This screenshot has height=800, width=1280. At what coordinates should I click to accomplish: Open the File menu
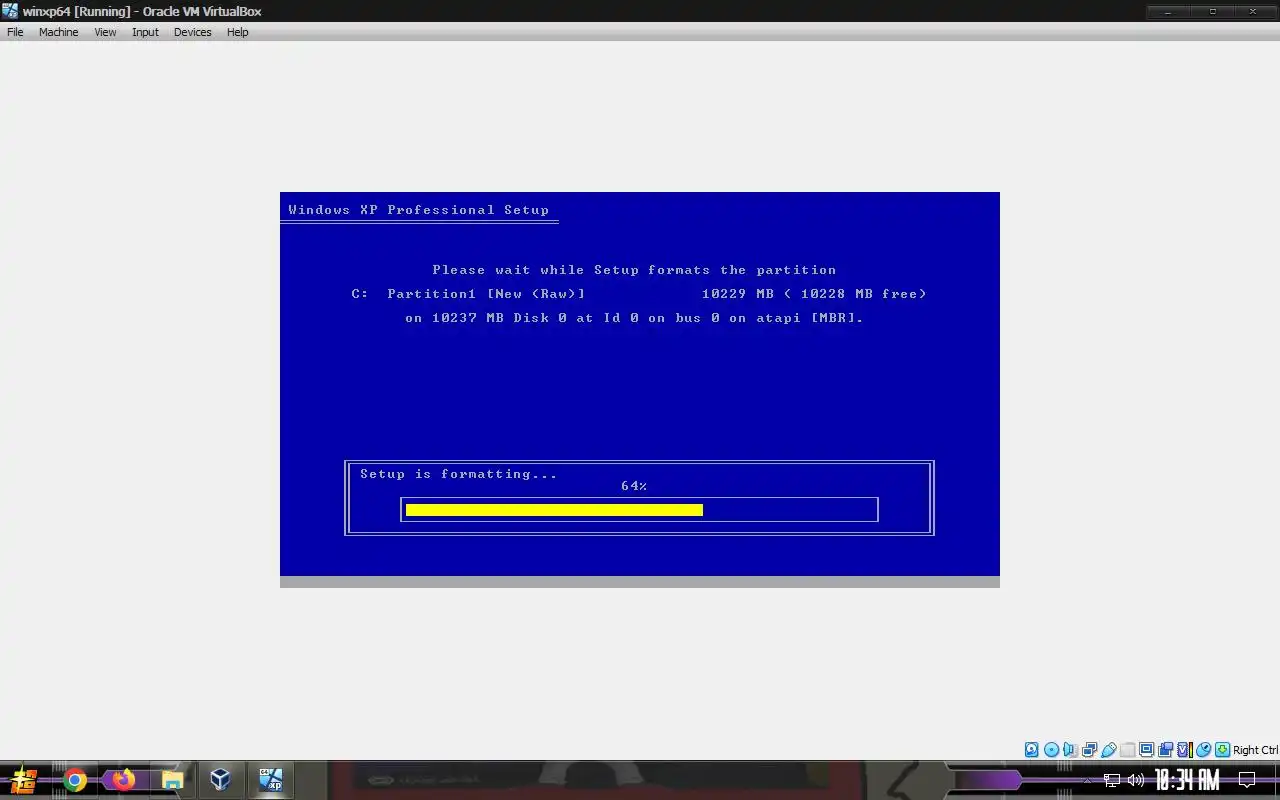click(x=15, y=32)
